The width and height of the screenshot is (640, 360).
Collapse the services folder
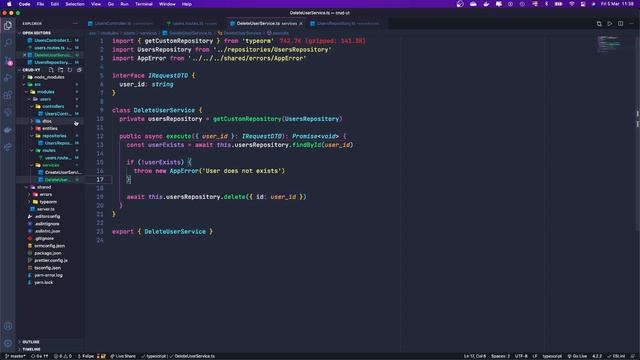pos(51,165)
